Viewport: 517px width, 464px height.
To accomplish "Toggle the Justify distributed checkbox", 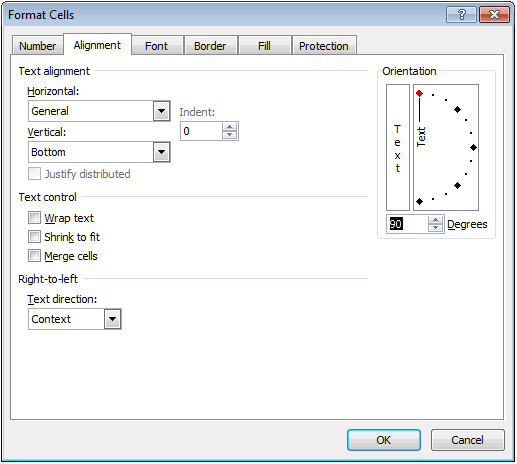I will click(x=34, y=174).
